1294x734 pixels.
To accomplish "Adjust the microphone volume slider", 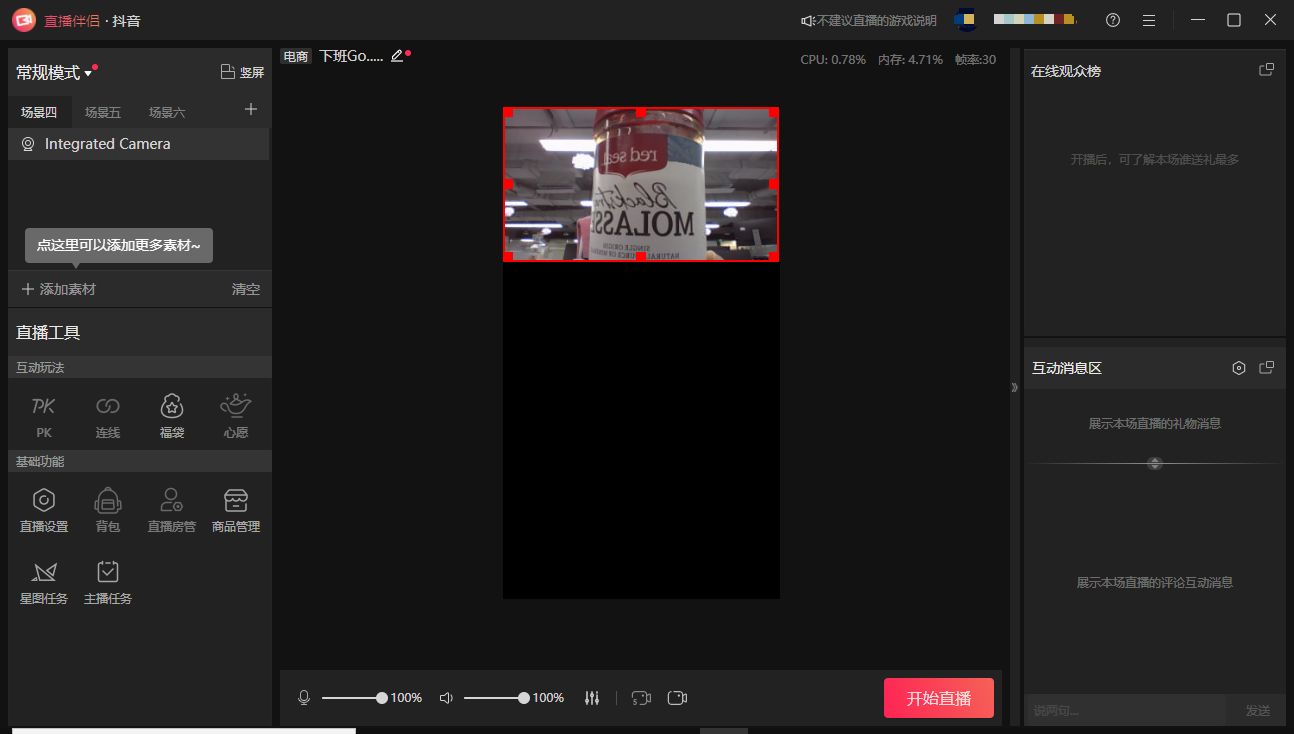I will point(354,698).
